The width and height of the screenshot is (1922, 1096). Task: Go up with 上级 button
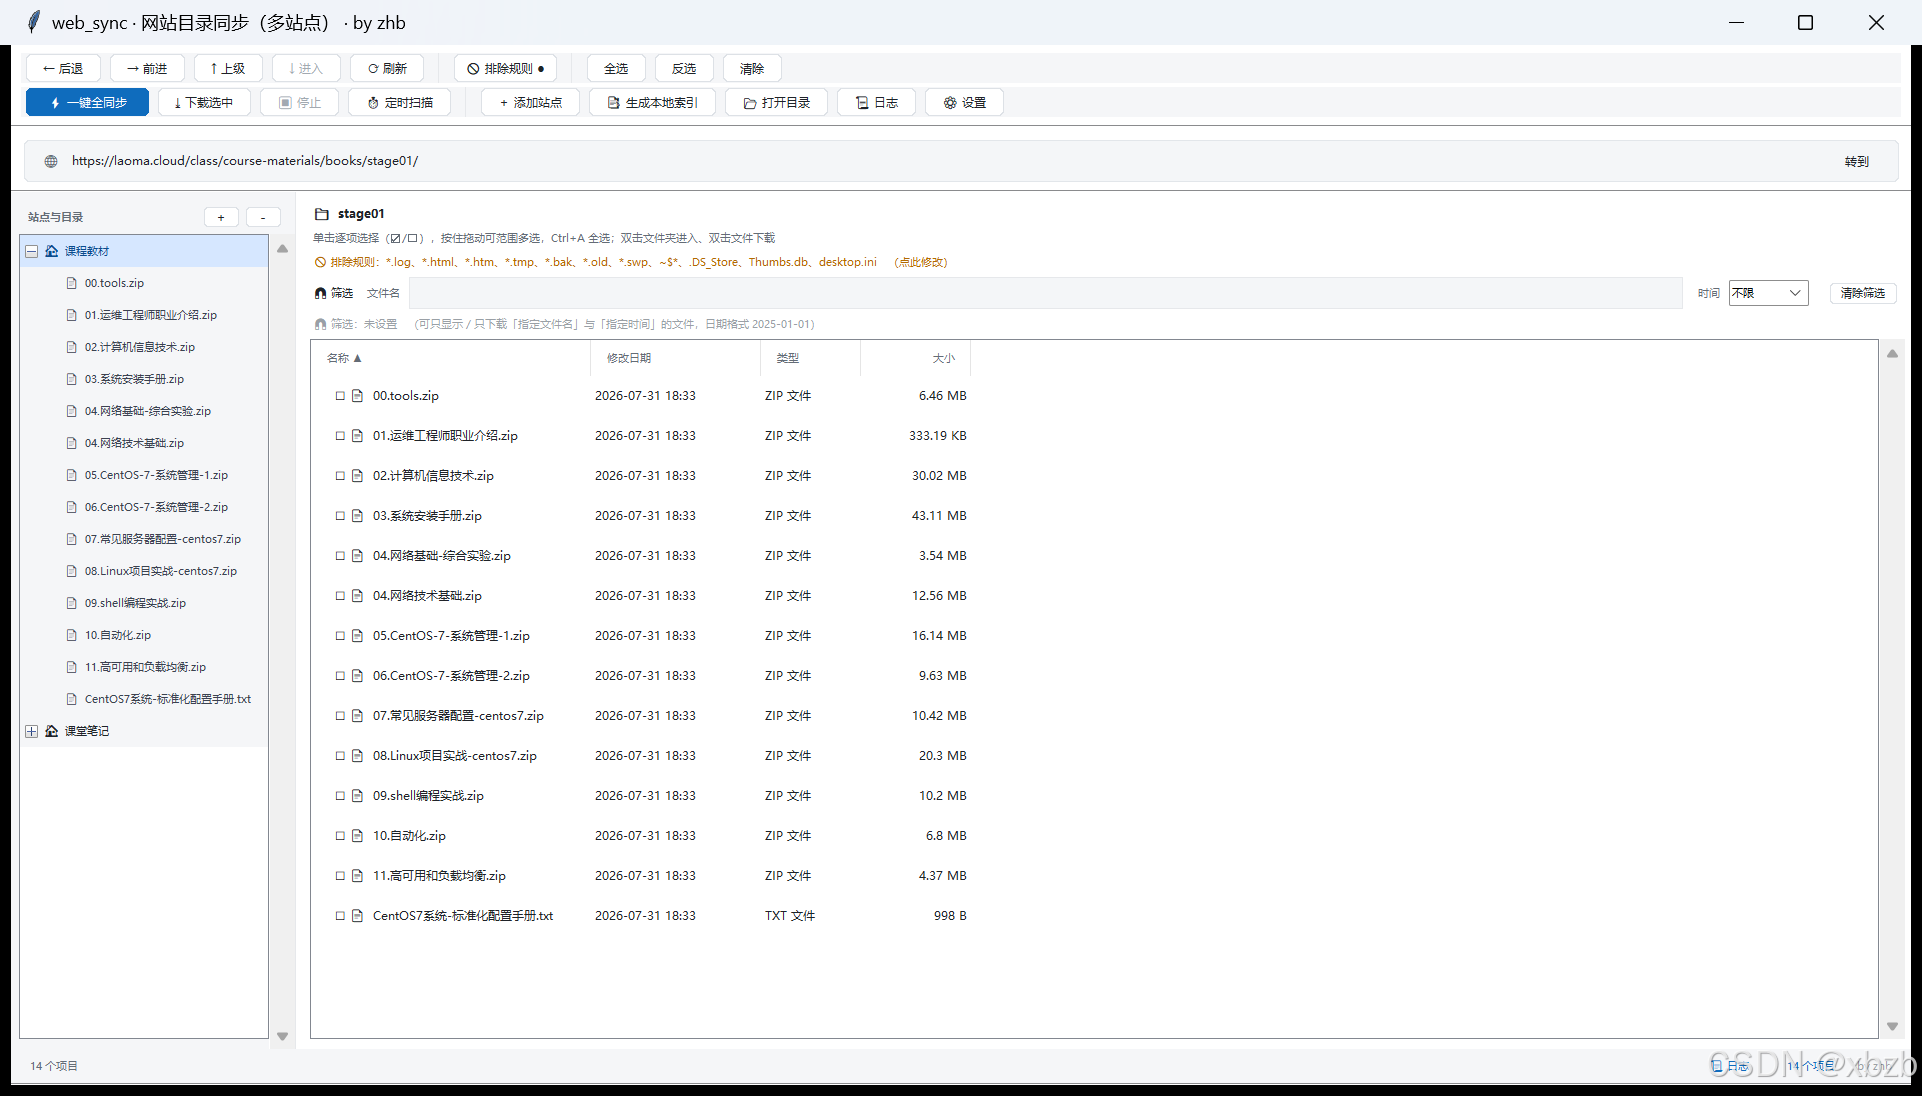pyautogui.click(x=228, y=68)
